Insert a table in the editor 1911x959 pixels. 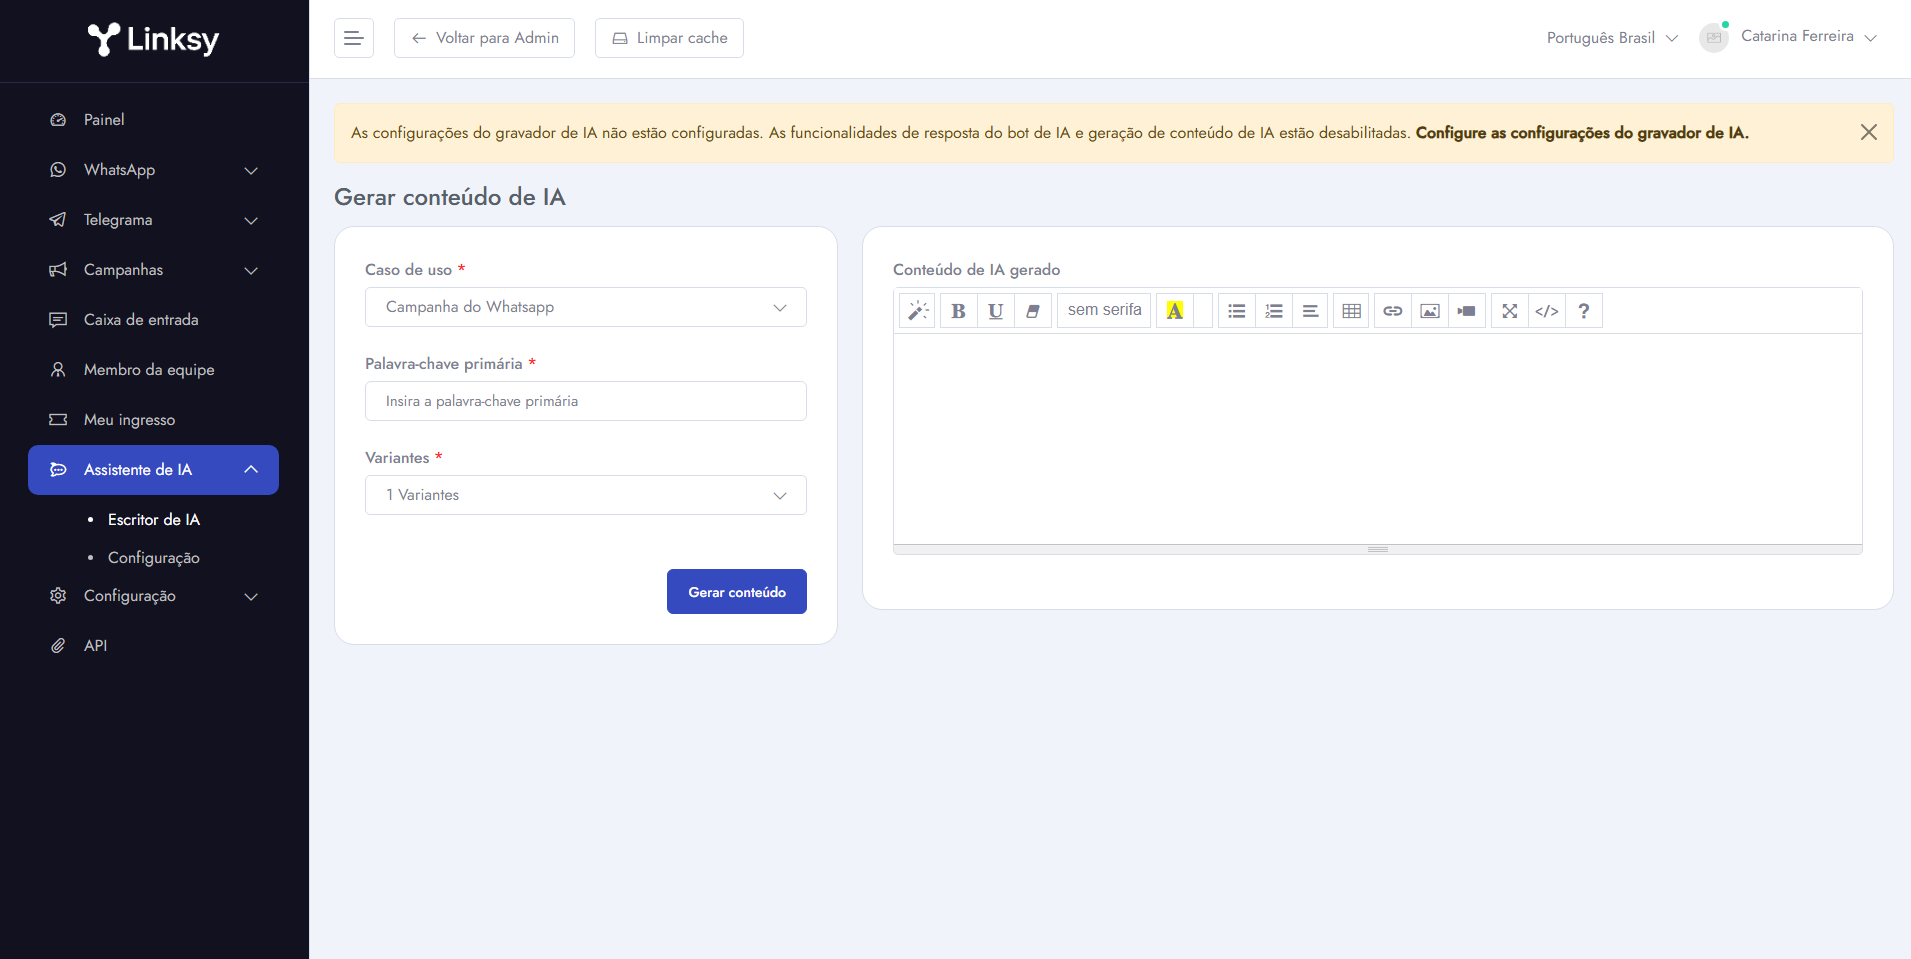coord(1351,311)
